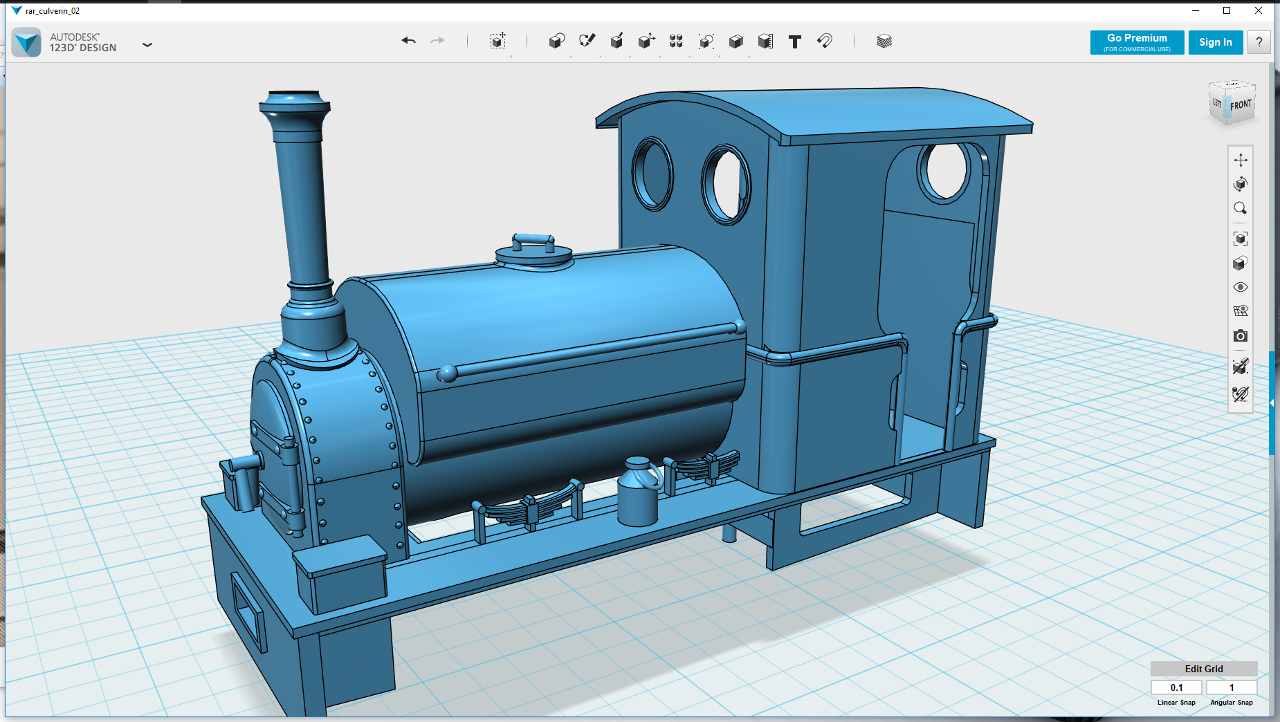Maximize the 123D Design window
1280x722 pixels.
click(1227, 10)
